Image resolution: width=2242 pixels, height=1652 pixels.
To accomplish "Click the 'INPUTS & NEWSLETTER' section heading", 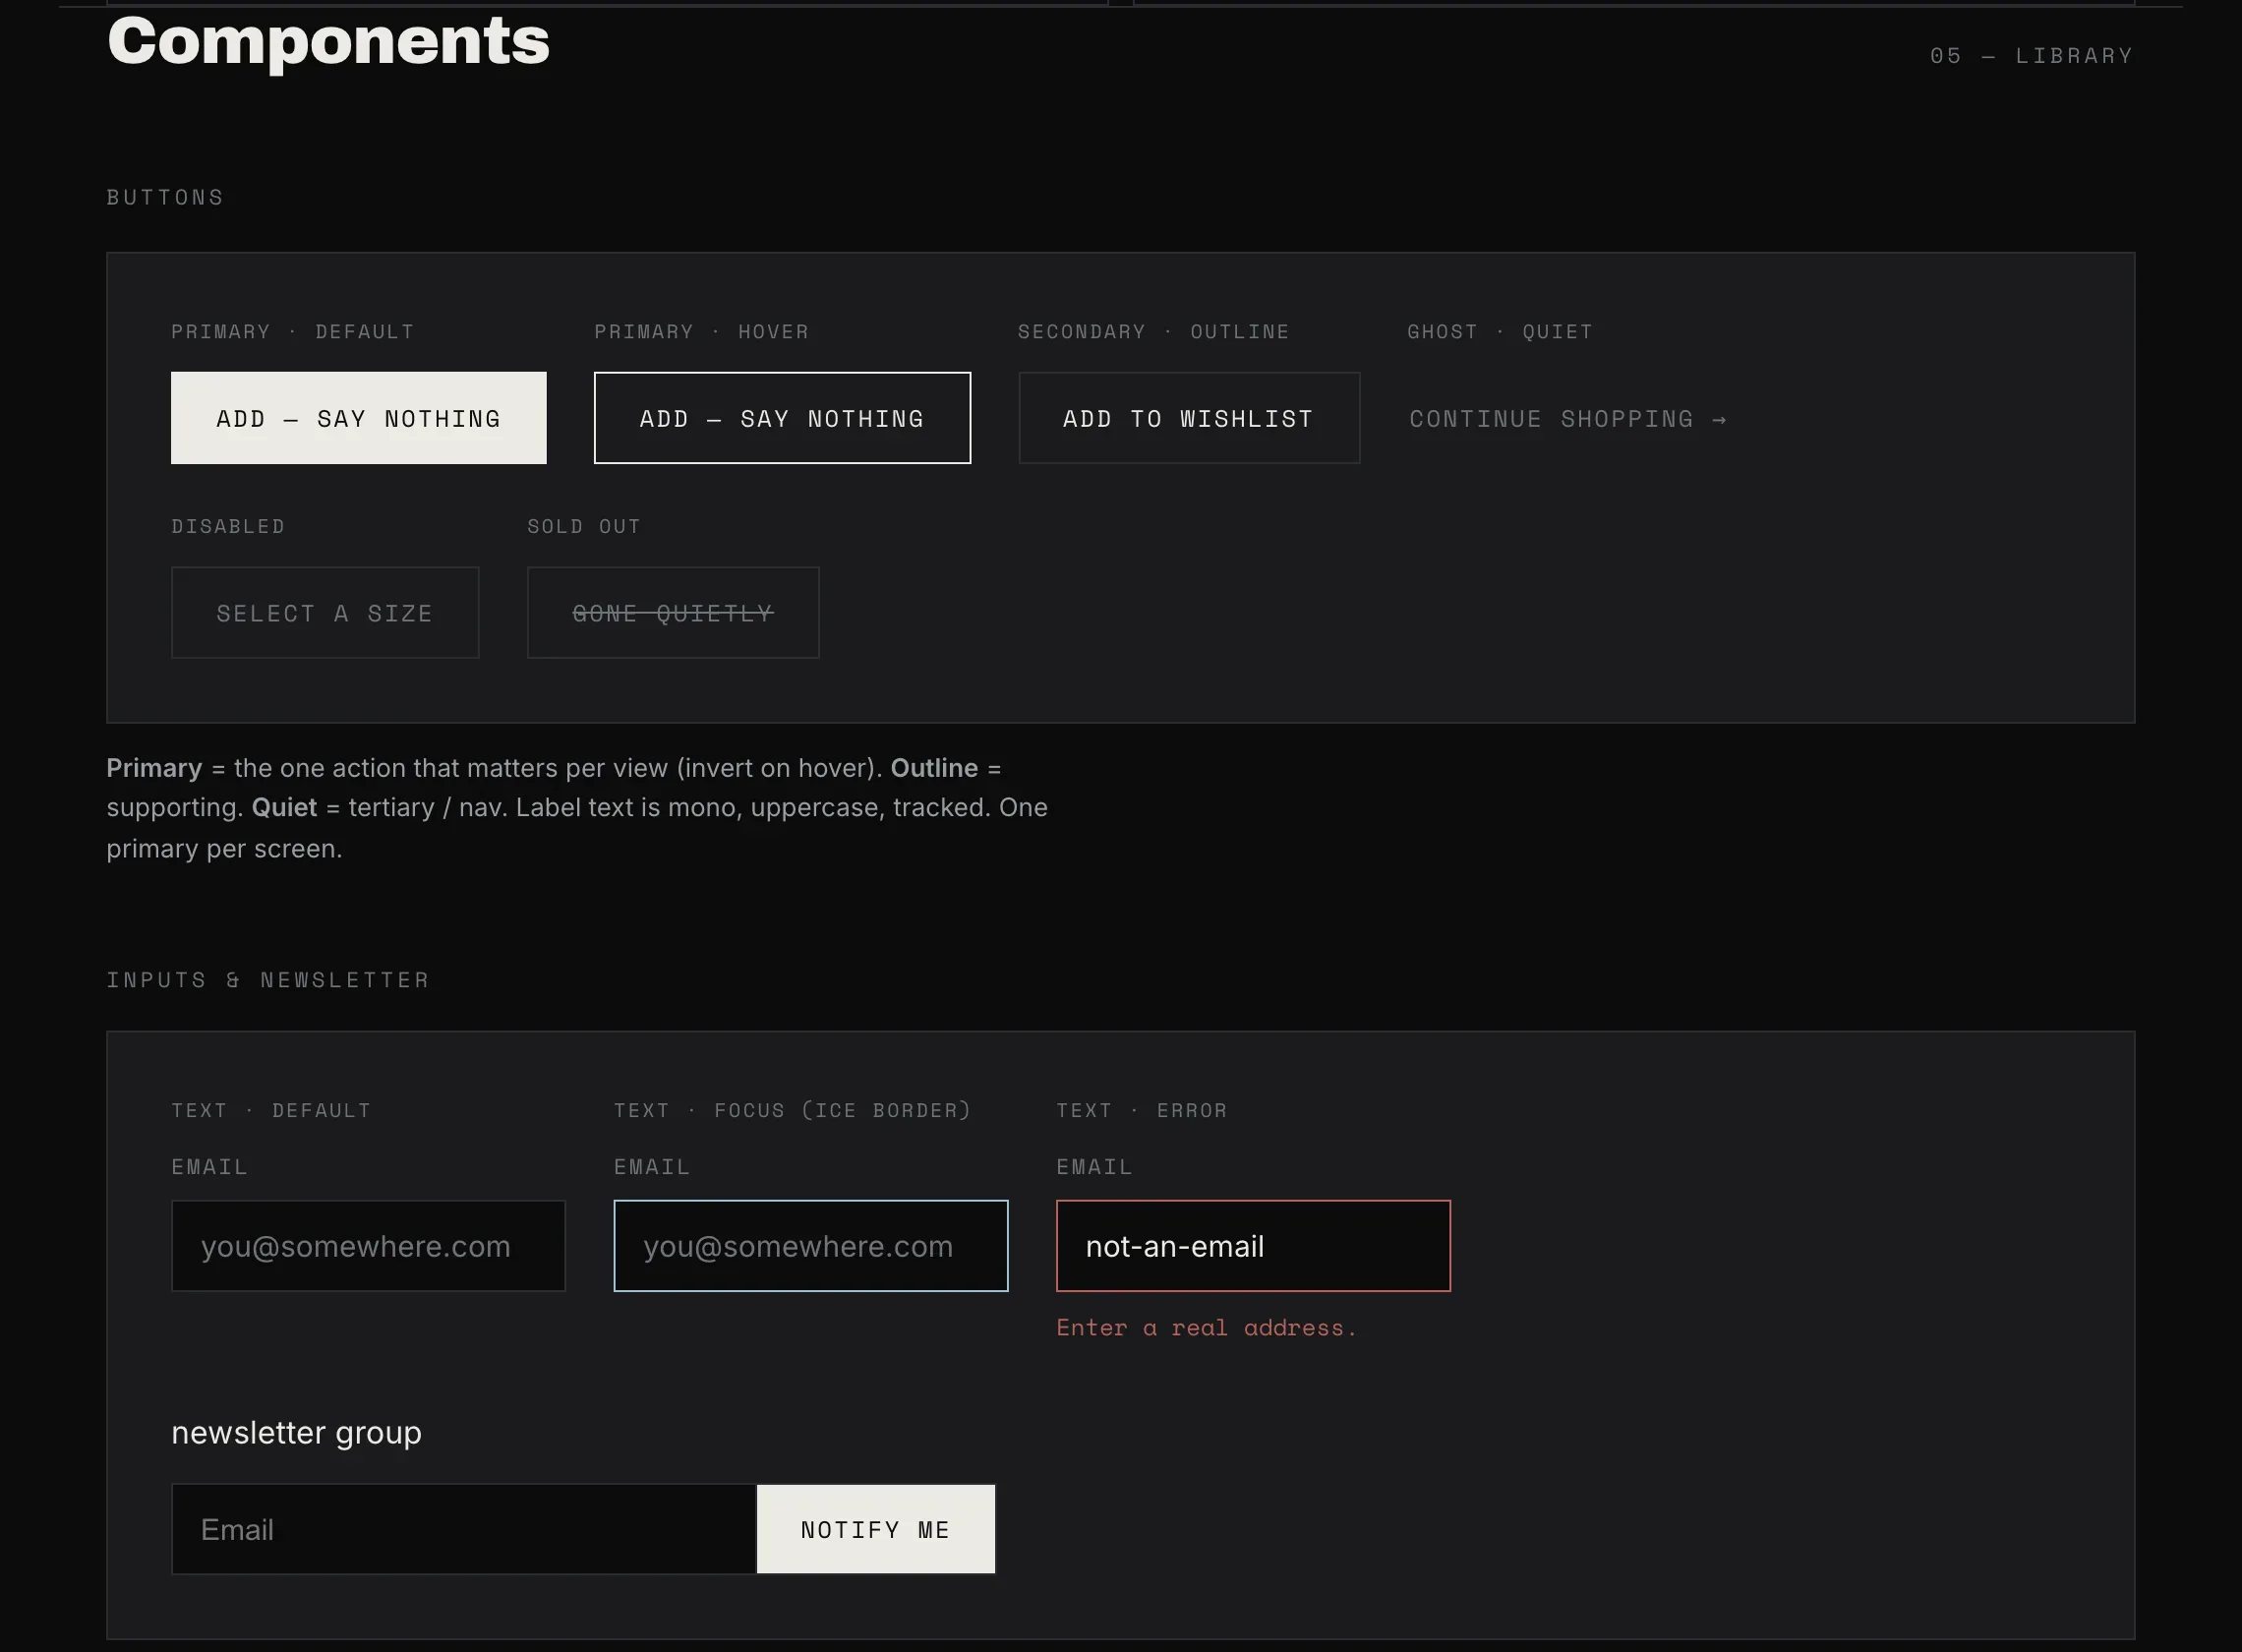I will 268,980.
